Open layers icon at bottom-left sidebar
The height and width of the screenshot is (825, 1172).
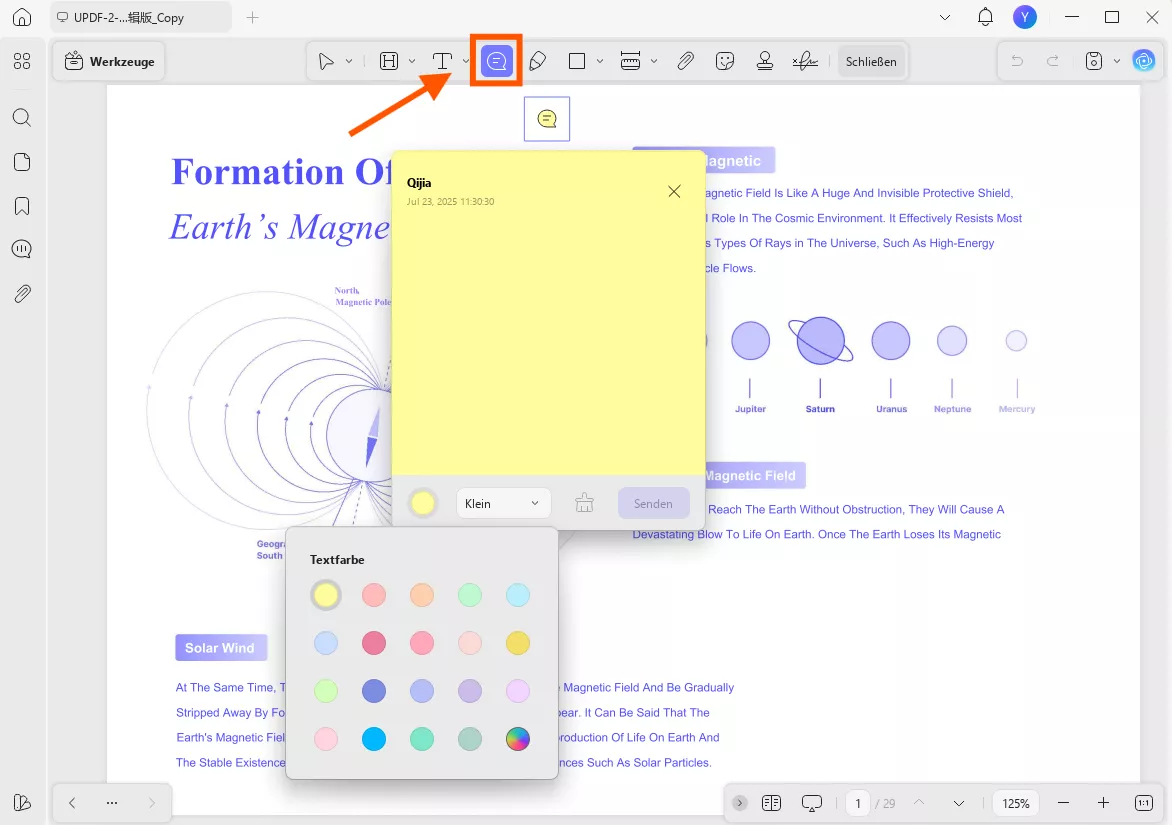click(x=22, y=802)
